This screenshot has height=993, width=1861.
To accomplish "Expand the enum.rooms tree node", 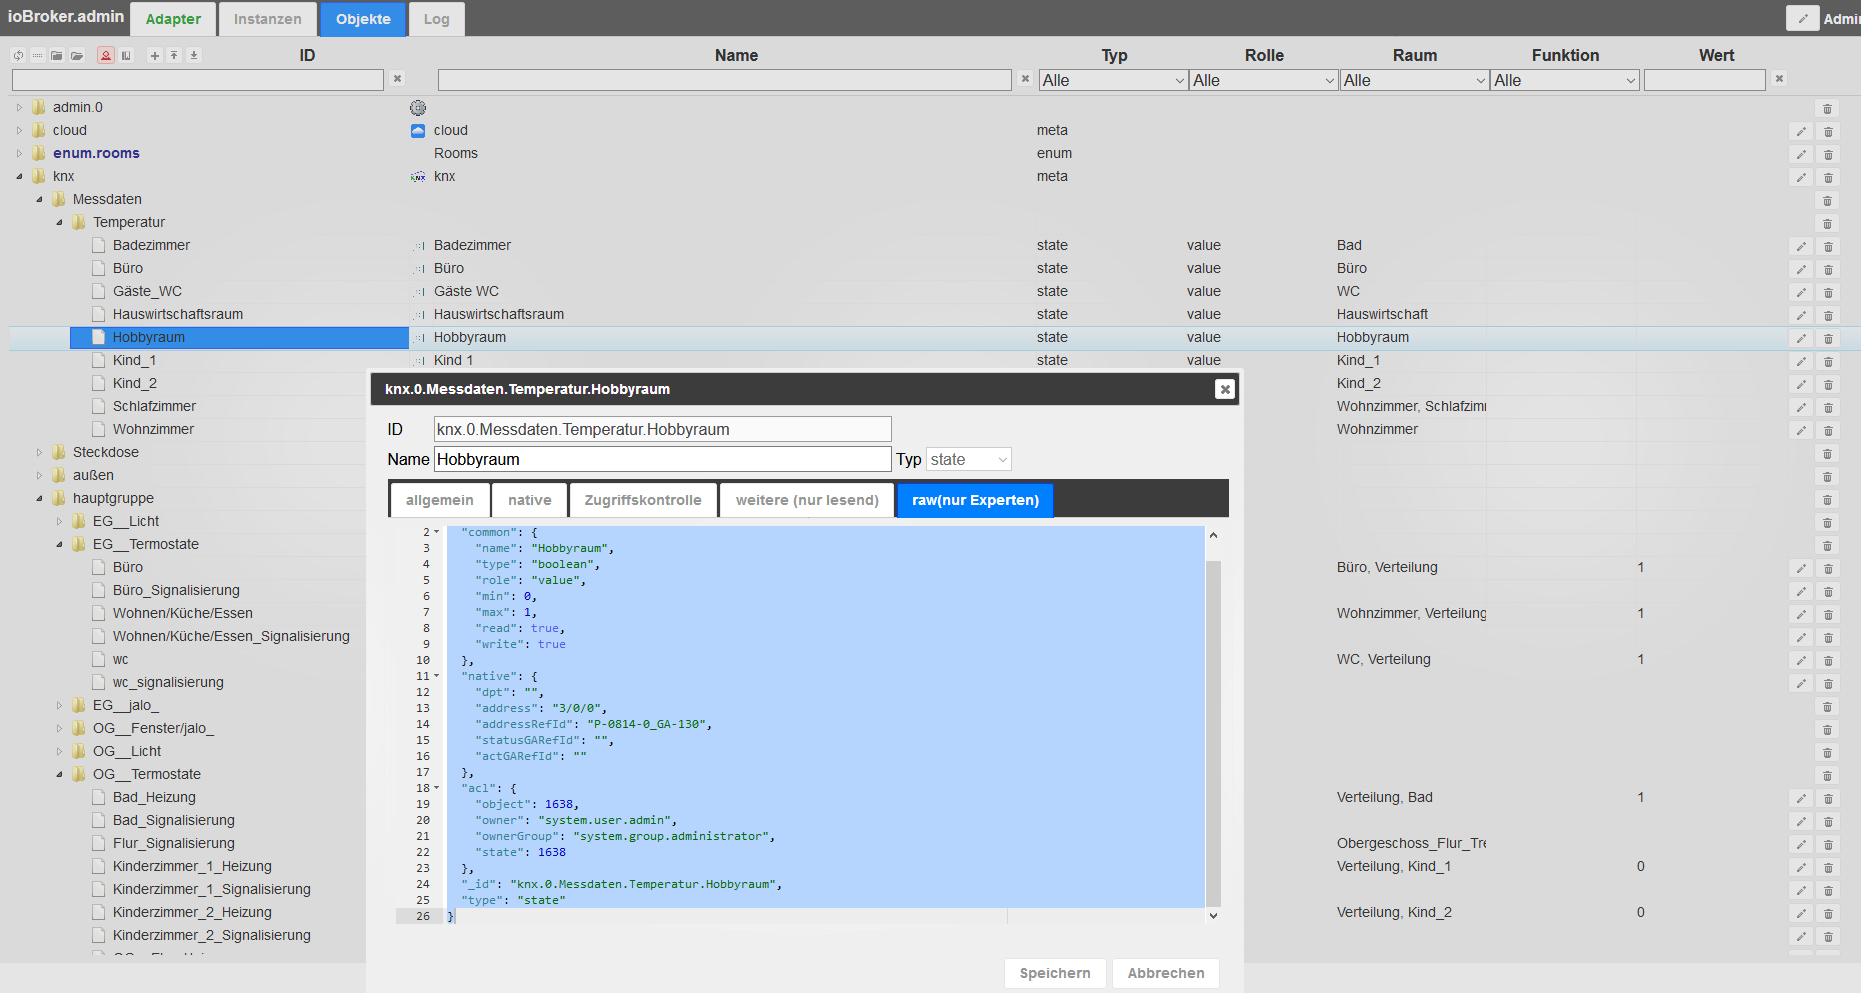I will pos(19,153).
